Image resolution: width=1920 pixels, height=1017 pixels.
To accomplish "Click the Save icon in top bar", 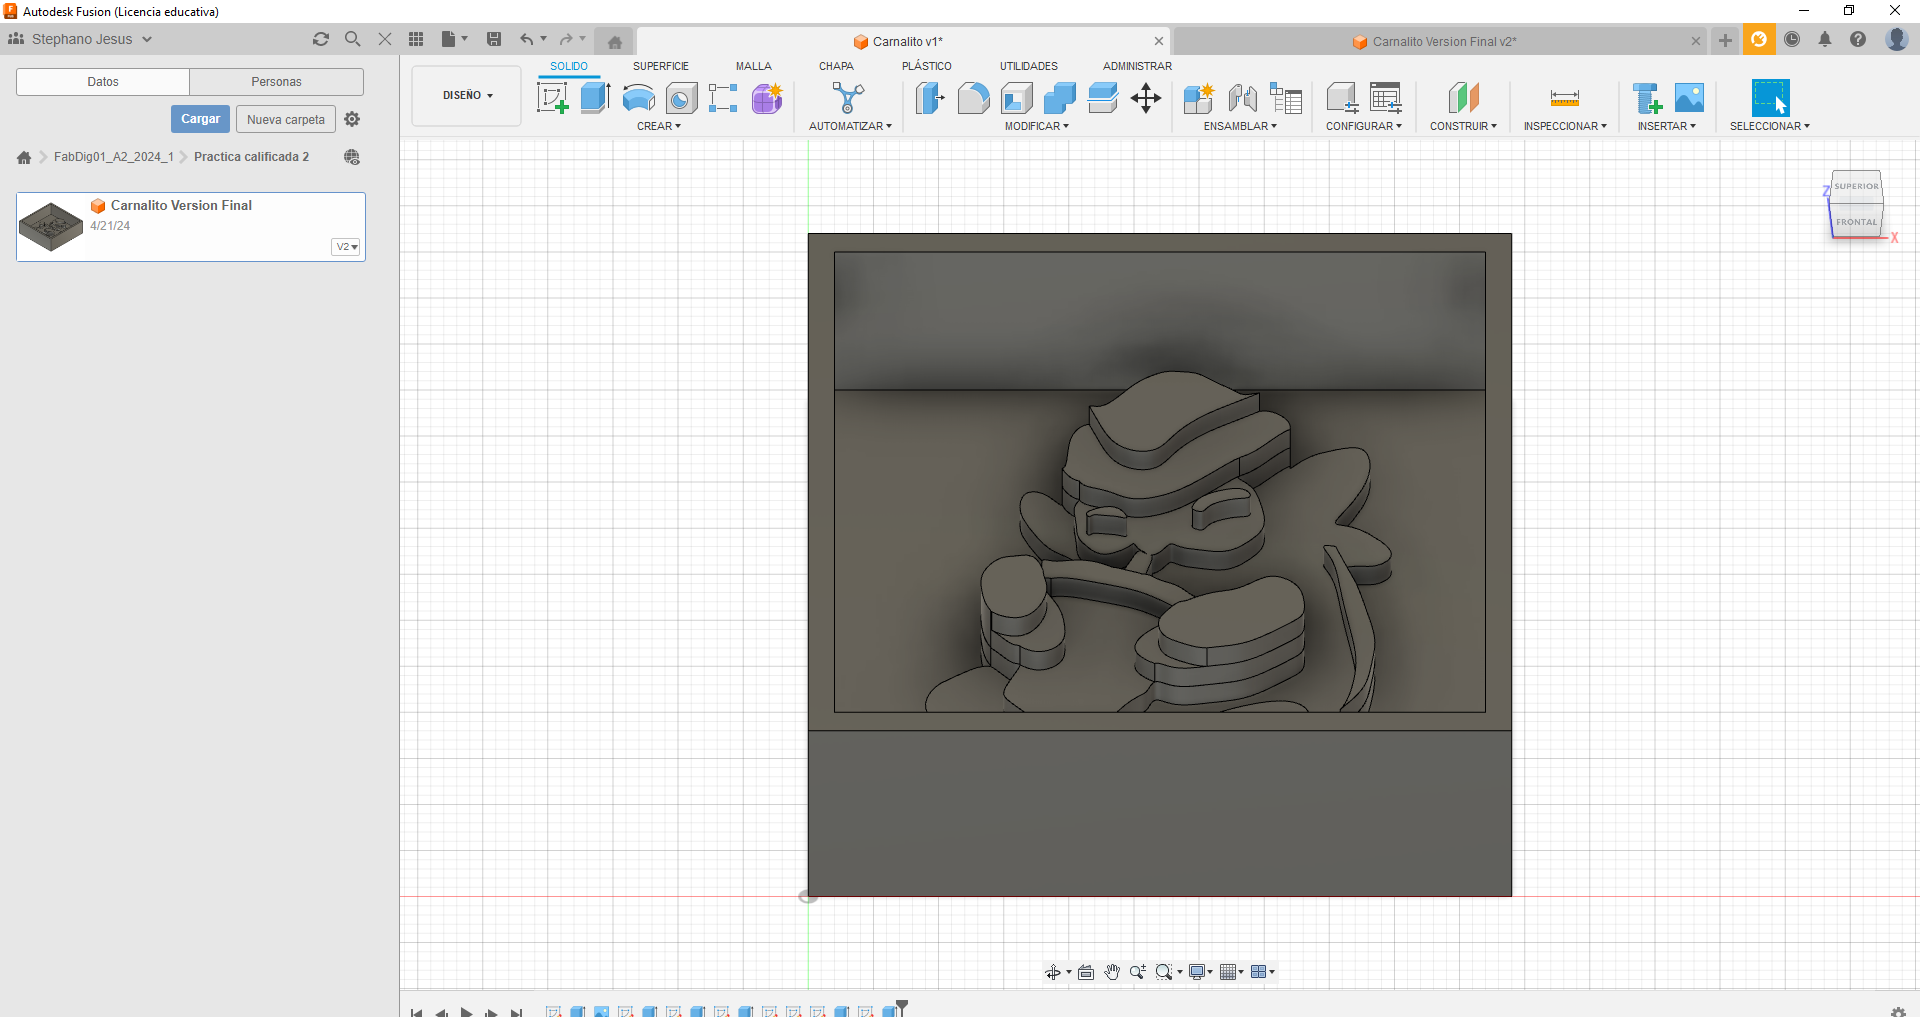I will (x=494, y=39).
